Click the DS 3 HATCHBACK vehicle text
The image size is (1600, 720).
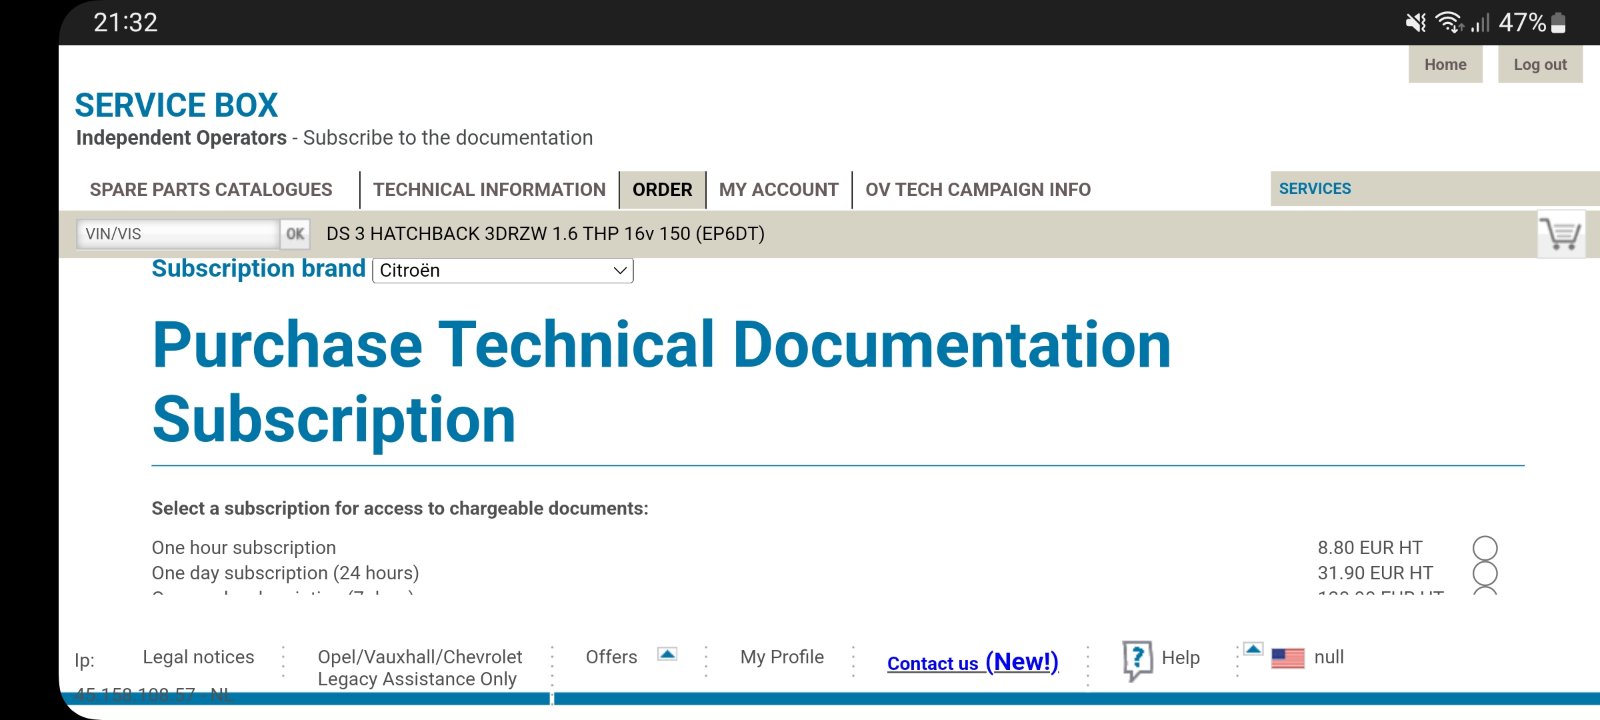click(x=545, y=234)
